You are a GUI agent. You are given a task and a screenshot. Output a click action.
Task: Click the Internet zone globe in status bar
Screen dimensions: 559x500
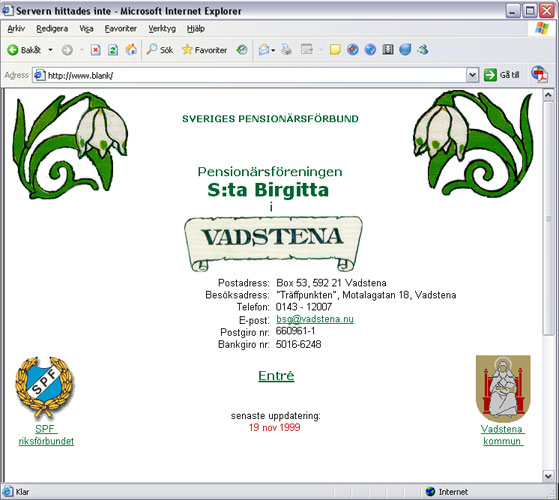(431, 491)
